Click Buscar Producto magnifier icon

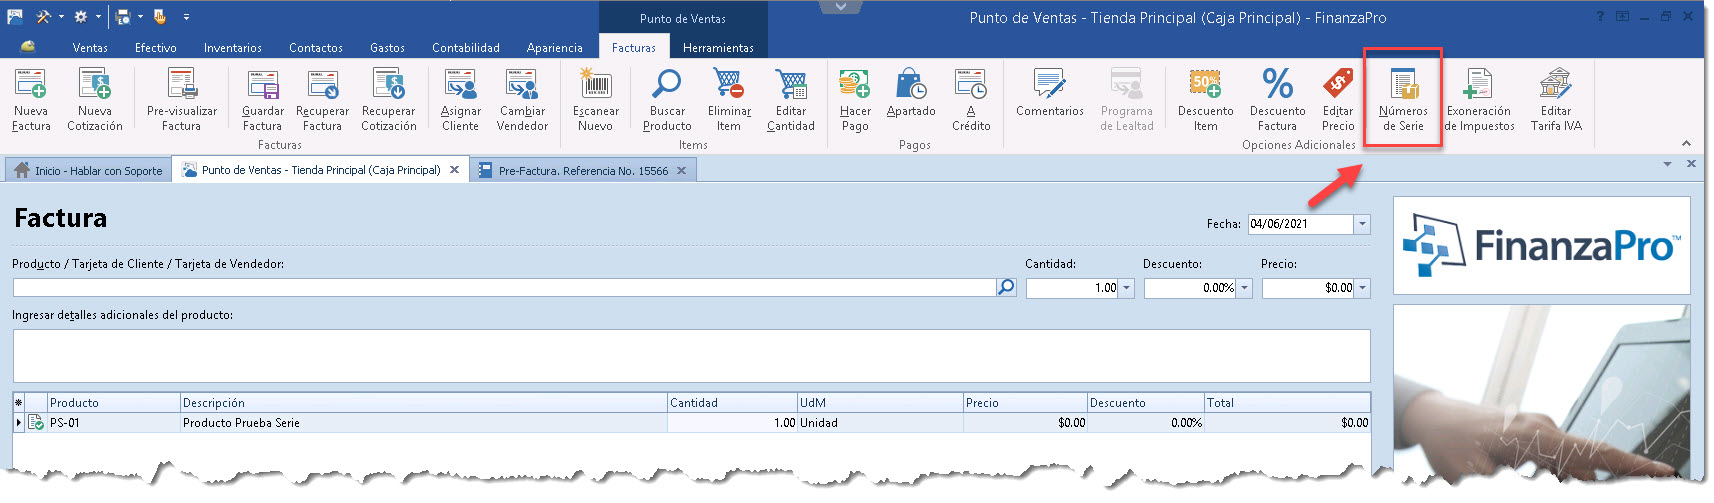tap(667, 84)
